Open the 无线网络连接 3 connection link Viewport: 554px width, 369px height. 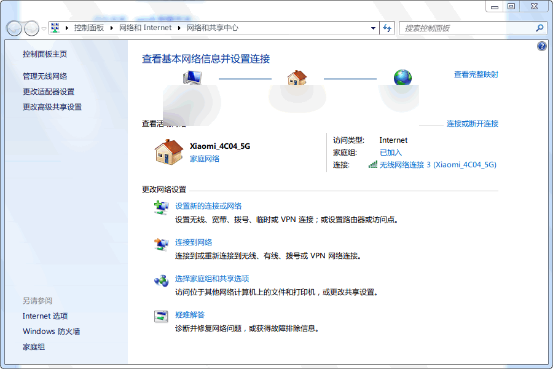438,165
